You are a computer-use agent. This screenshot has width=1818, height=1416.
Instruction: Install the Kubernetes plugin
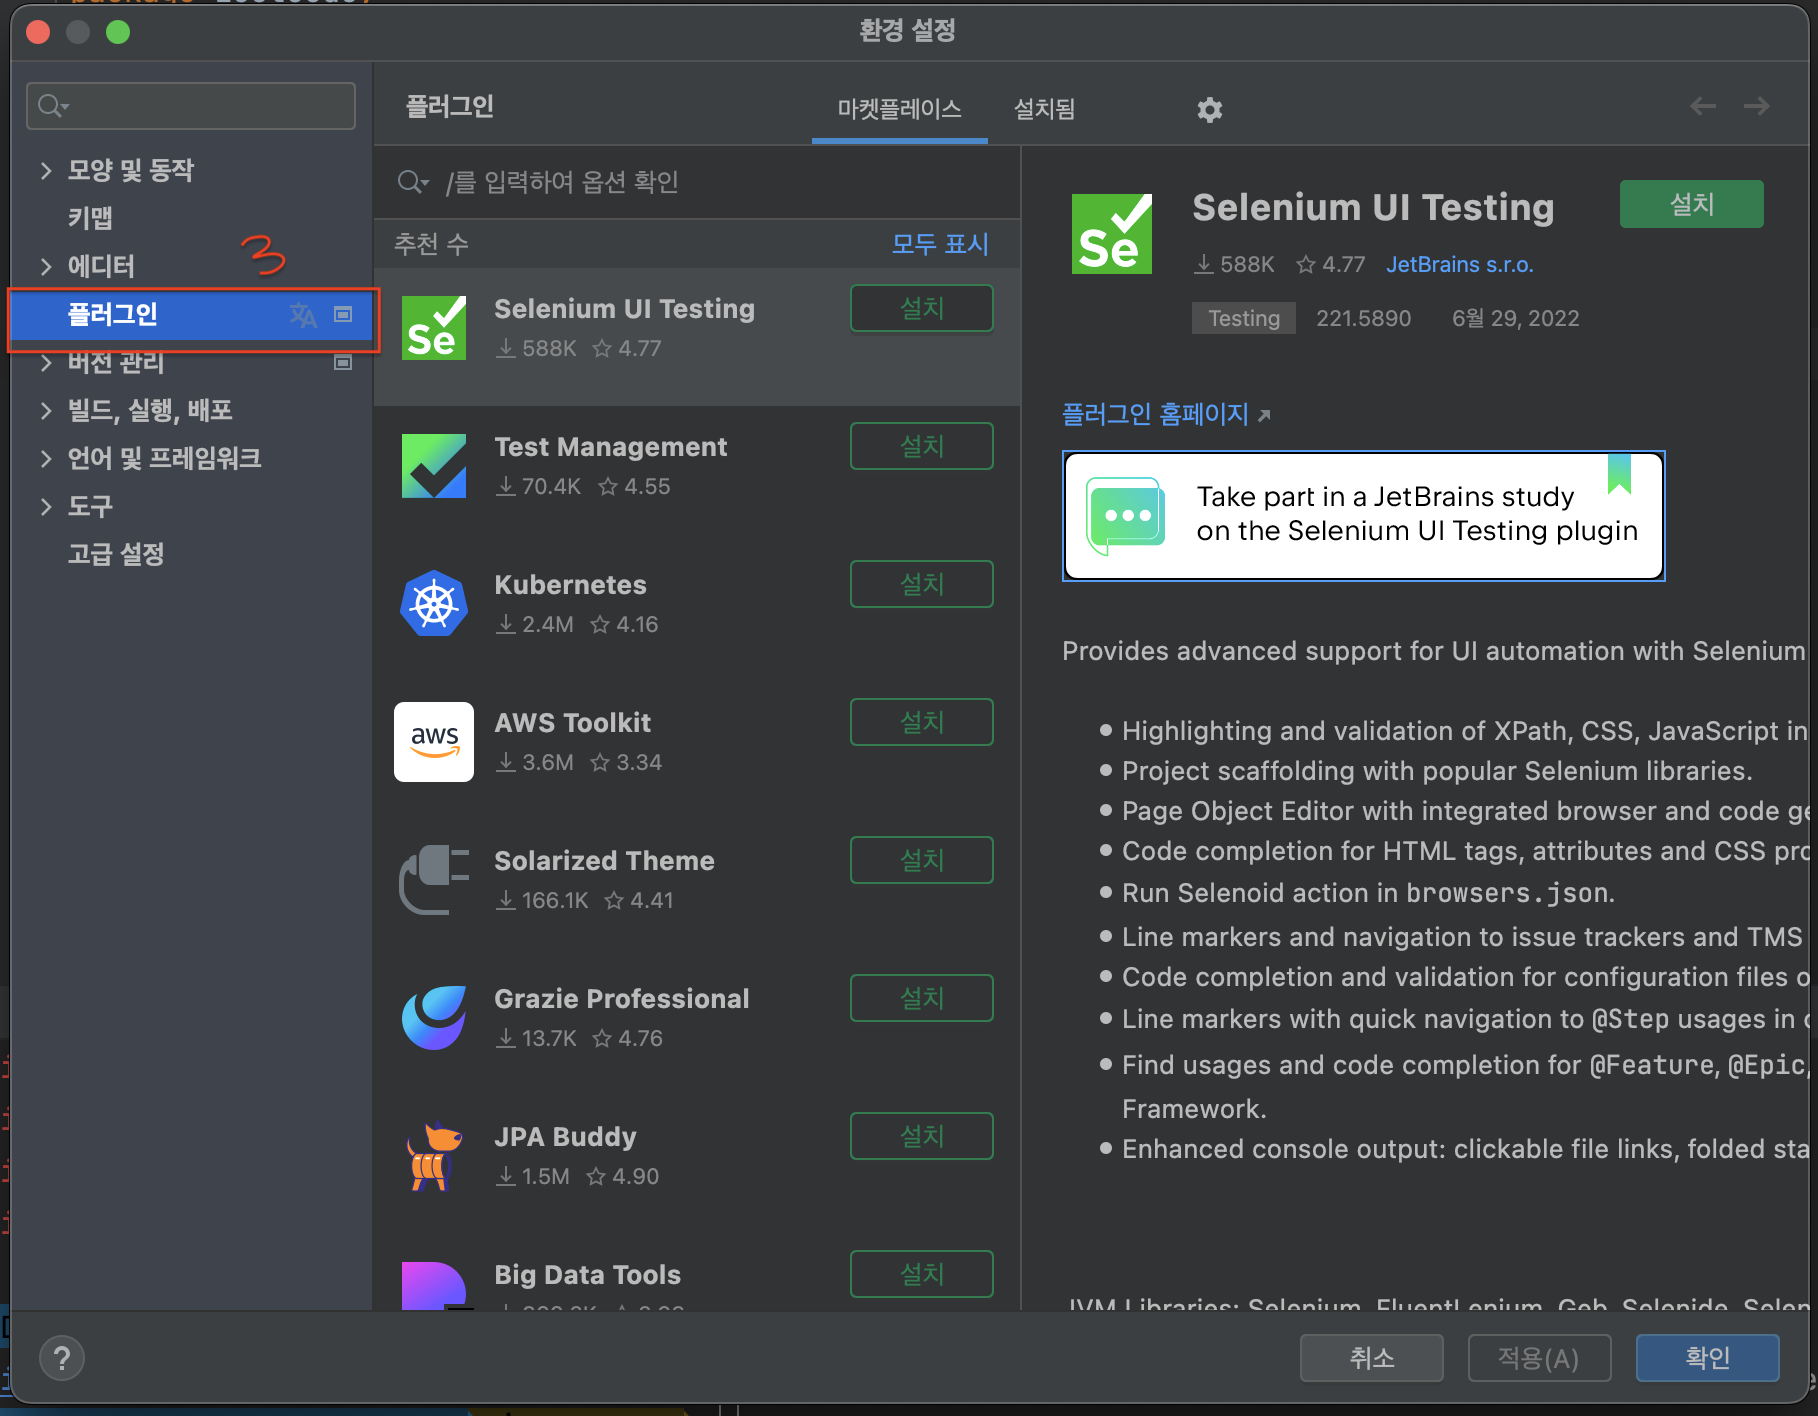click(x=921, y=584)
